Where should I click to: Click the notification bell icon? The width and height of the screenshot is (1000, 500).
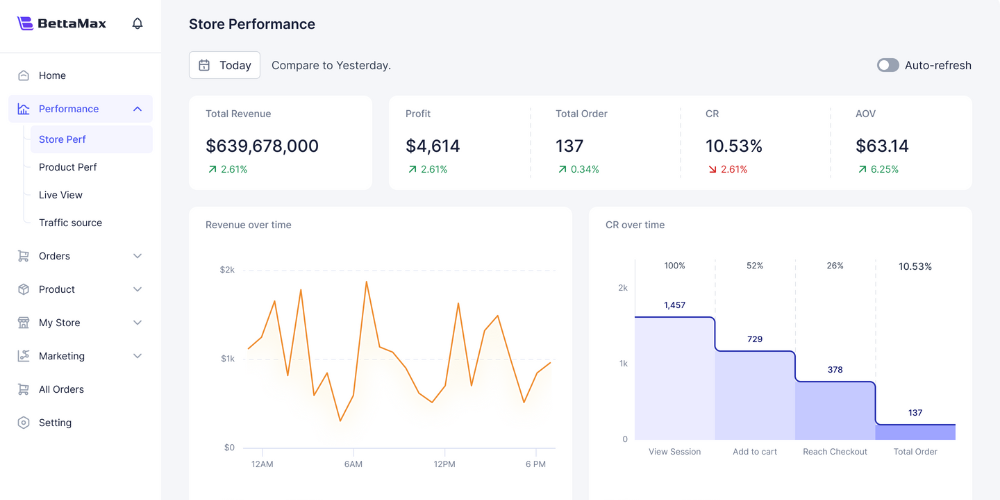point(138,23)
